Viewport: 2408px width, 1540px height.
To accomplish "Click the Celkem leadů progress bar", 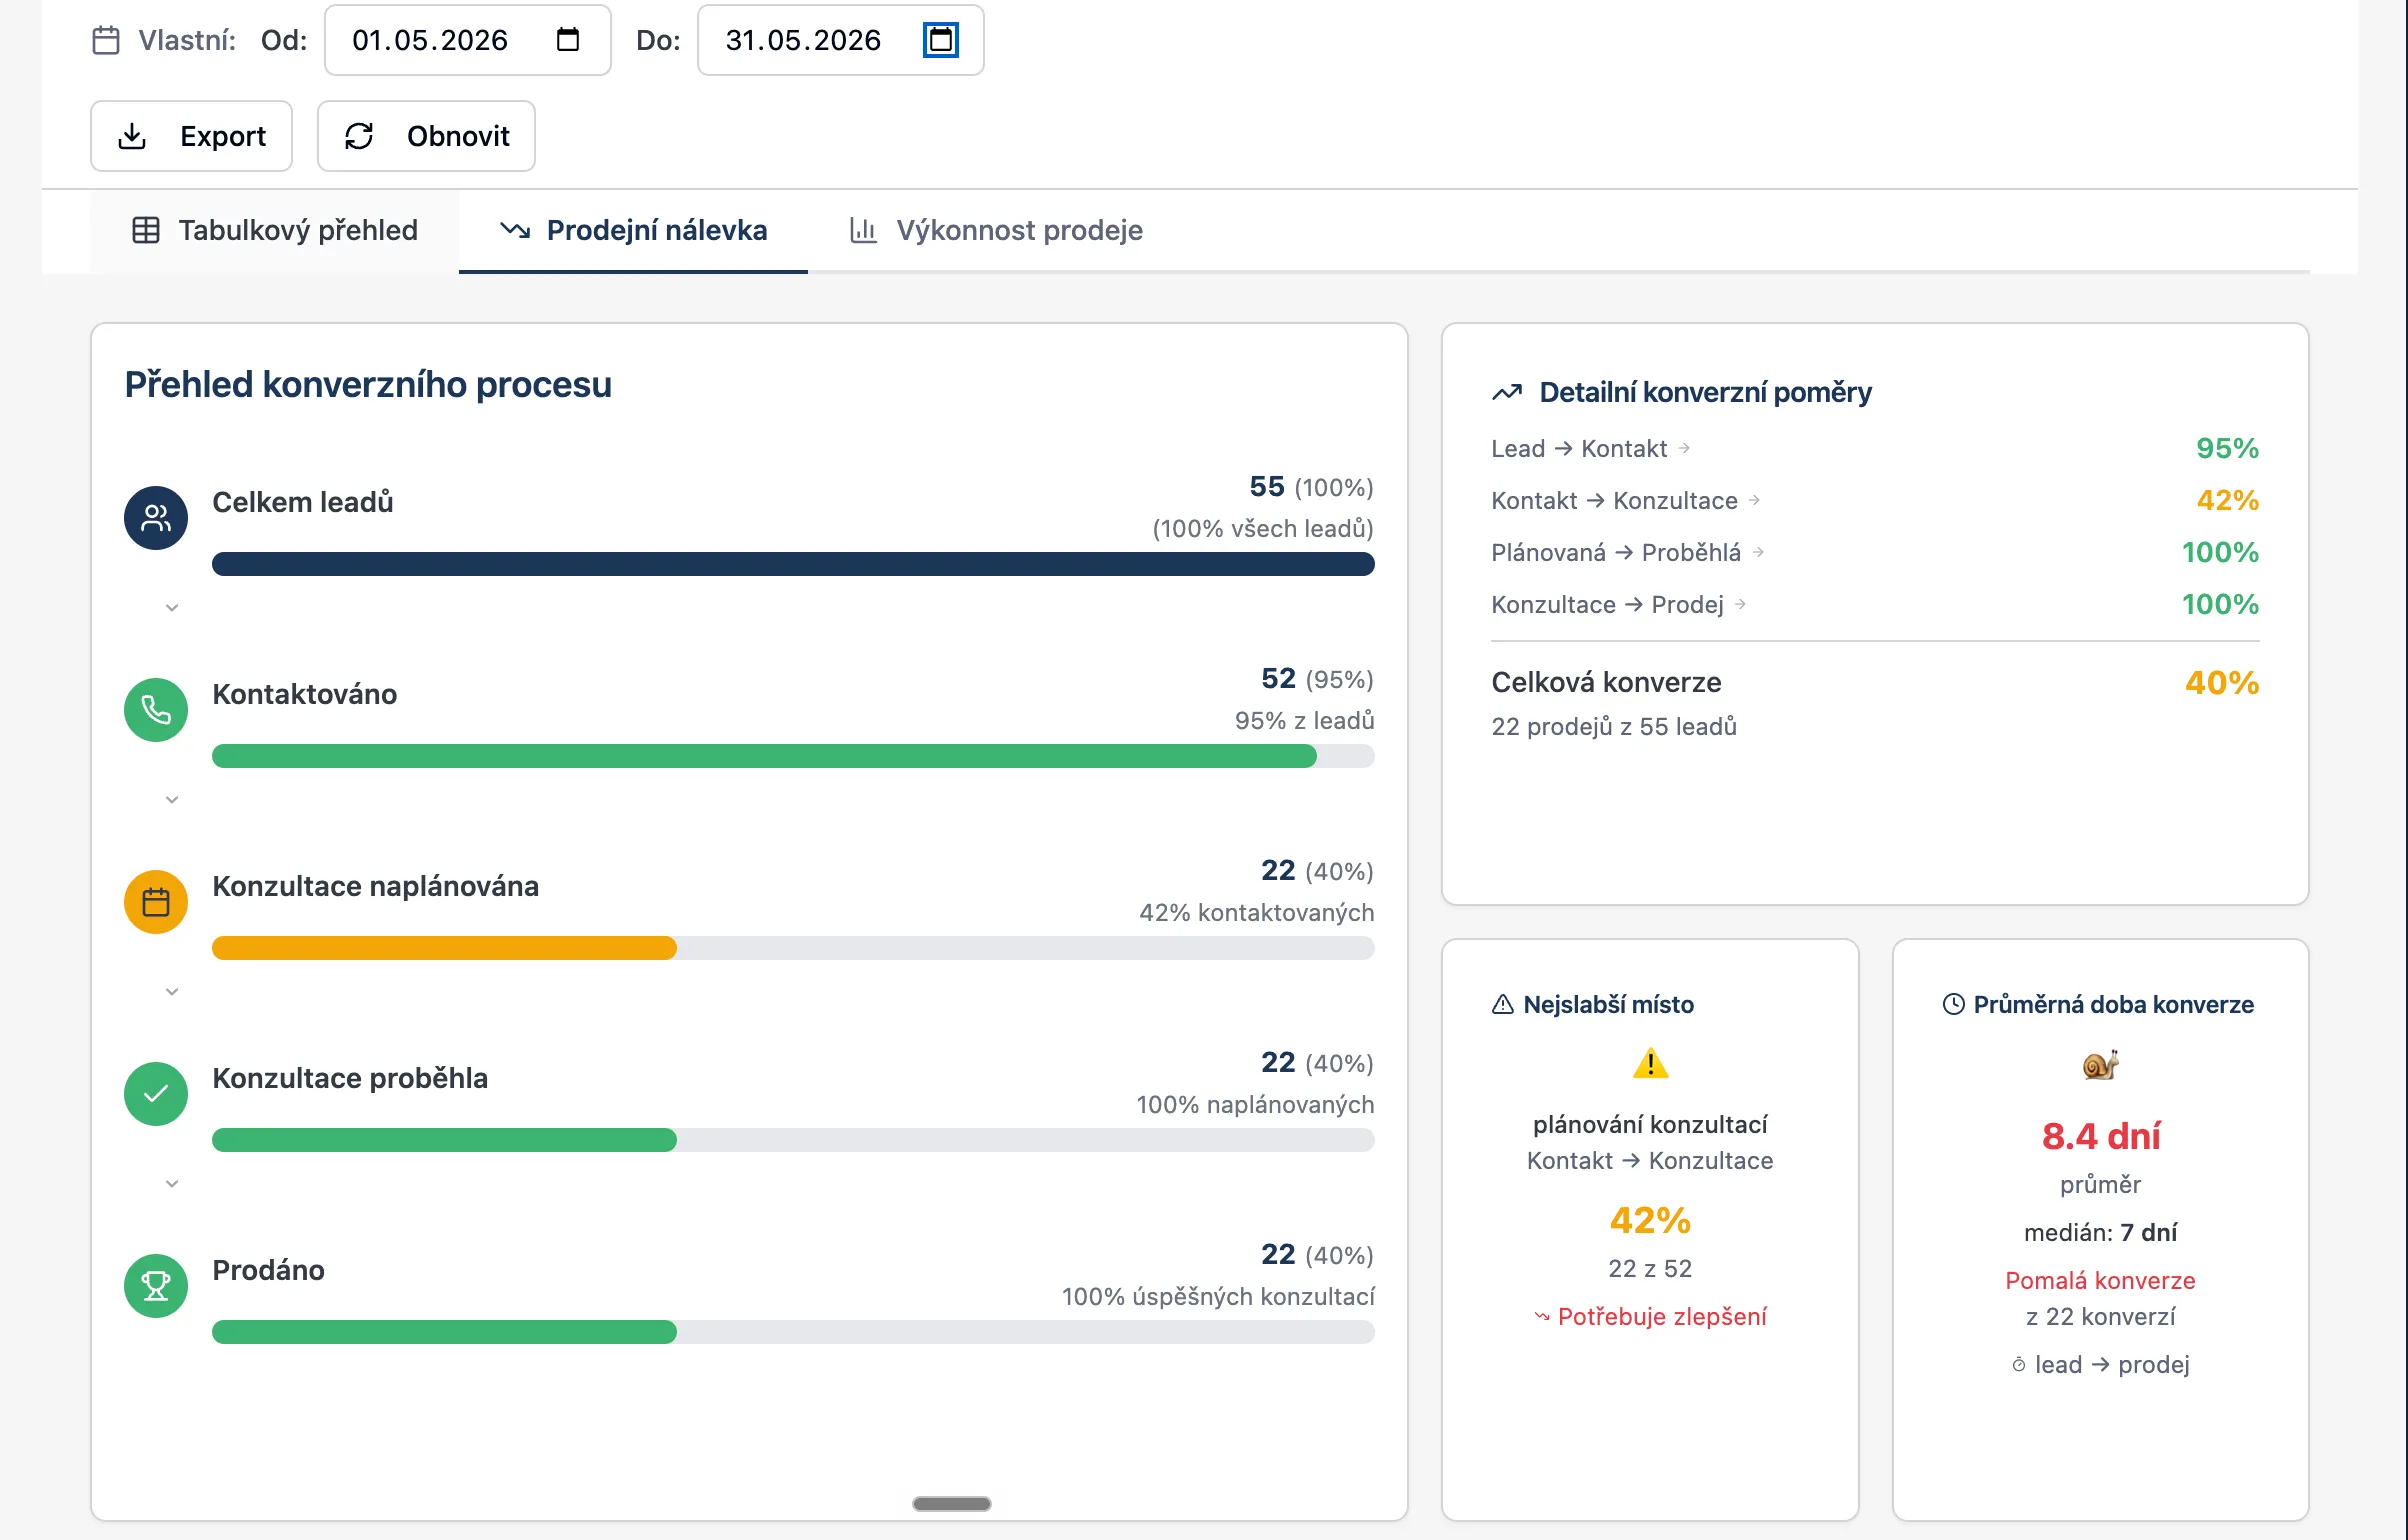I will click(x=793, y=564).
